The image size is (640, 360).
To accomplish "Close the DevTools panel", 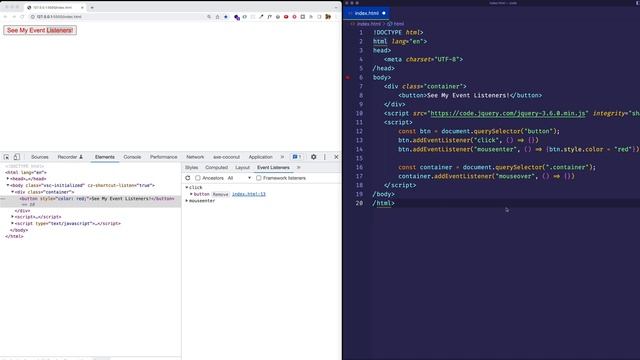I will [336, 157].
